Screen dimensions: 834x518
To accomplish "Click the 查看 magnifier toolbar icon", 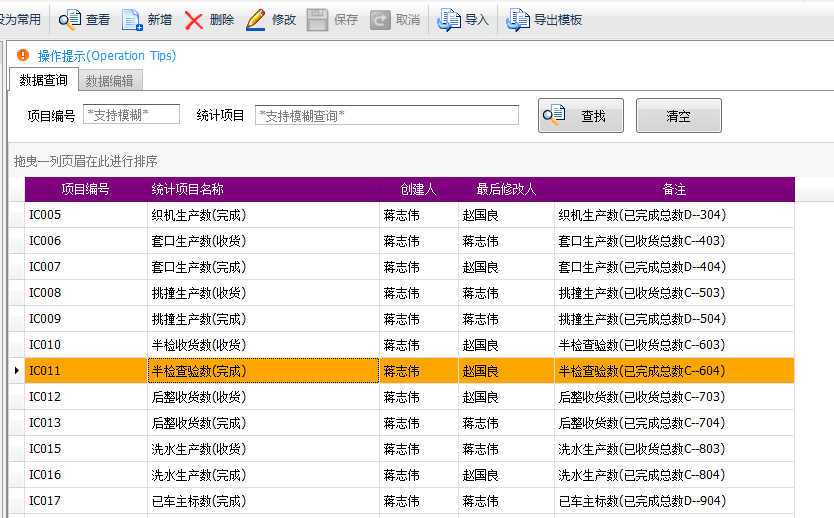I will point(70,20).
